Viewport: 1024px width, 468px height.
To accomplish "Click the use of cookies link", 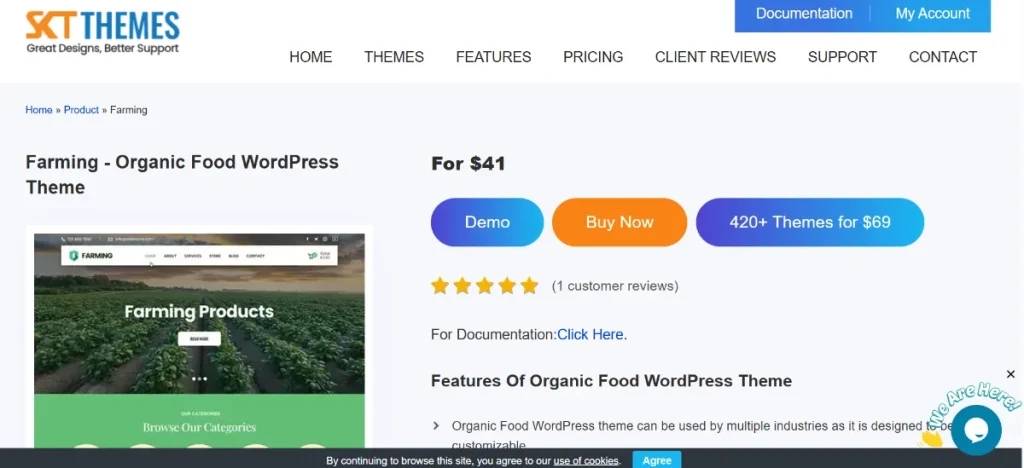I will [586, 461].
